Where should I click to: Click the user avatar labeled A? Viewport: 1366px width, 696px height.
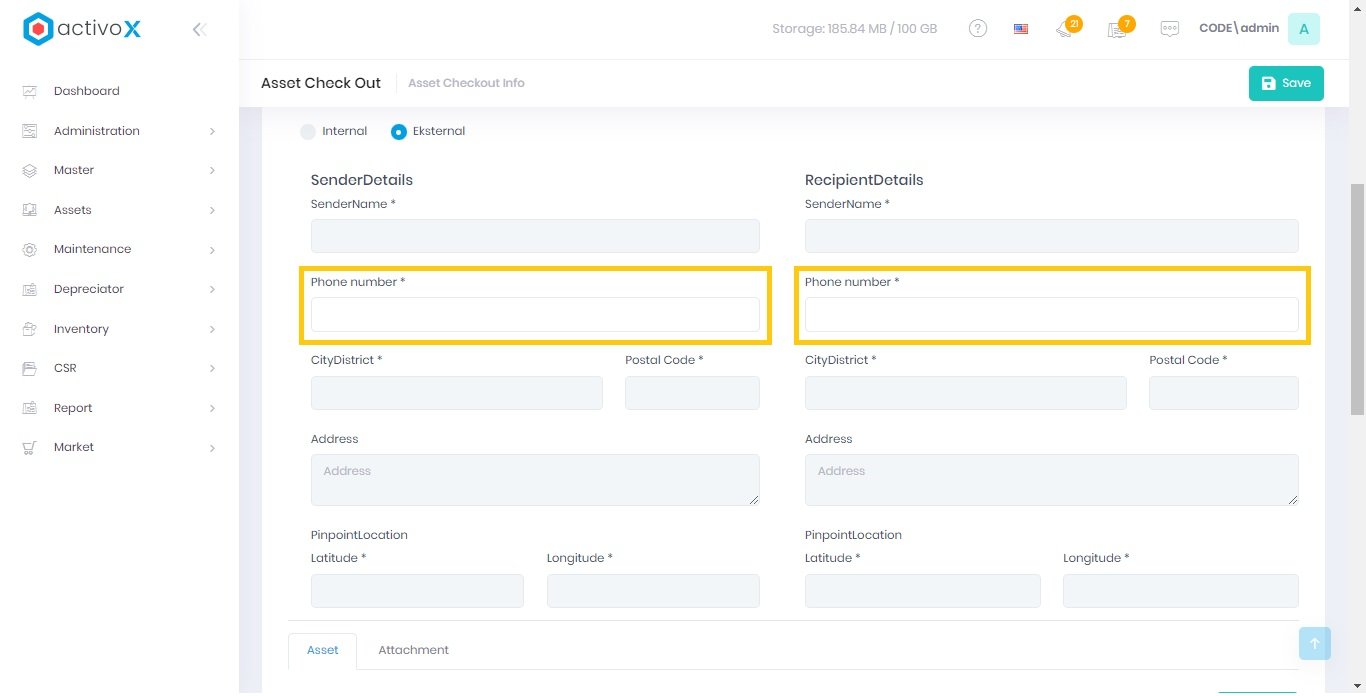point(1303,29)
